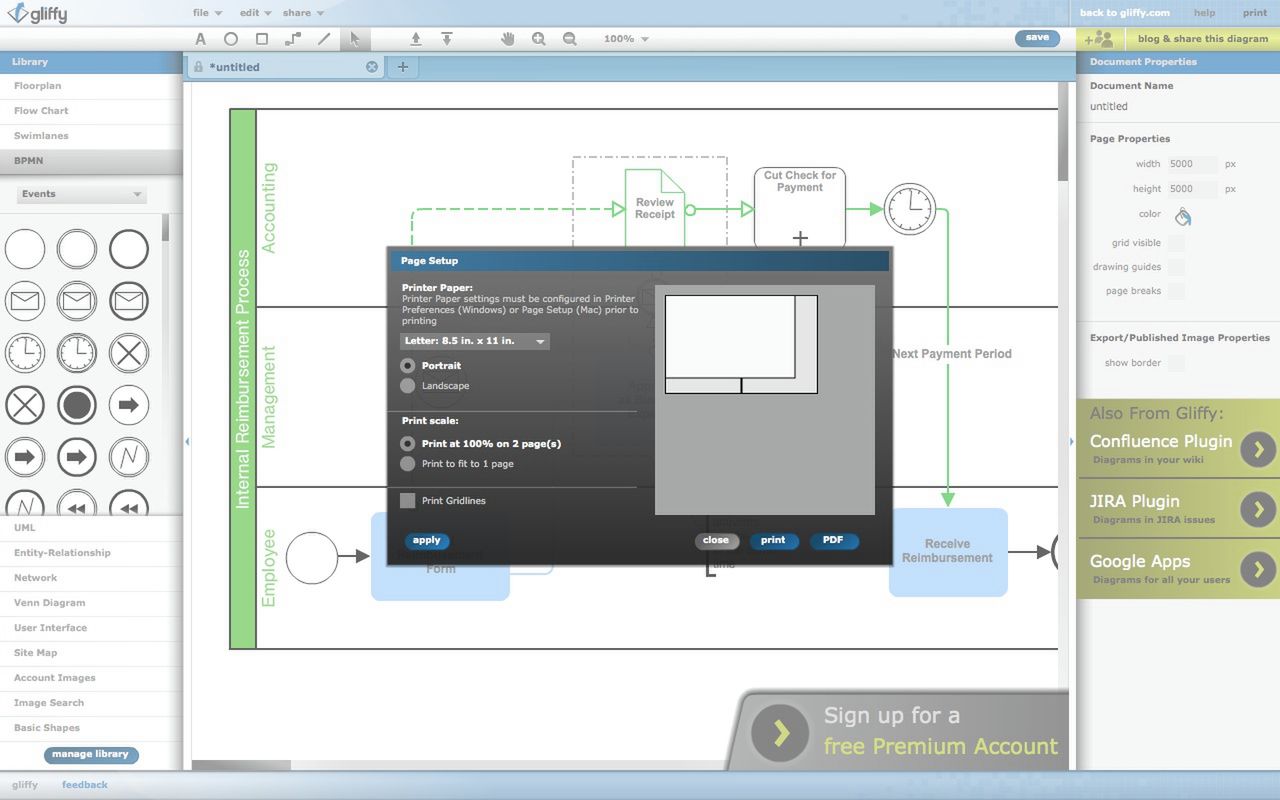
Task: Expand the Swimlanes library section
Action: pos(91,136)
